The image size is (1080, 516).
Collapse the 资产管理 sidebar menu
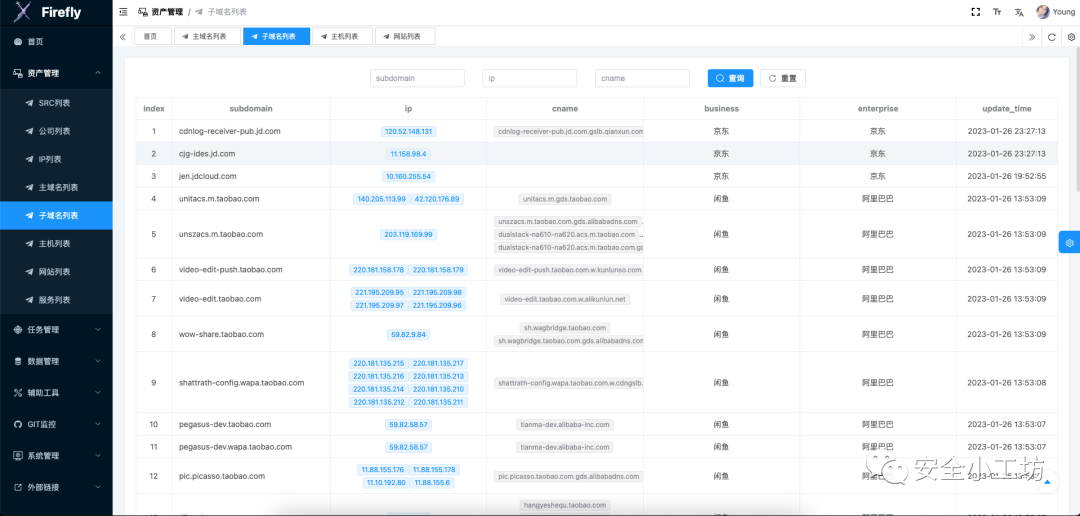[56, 73]
